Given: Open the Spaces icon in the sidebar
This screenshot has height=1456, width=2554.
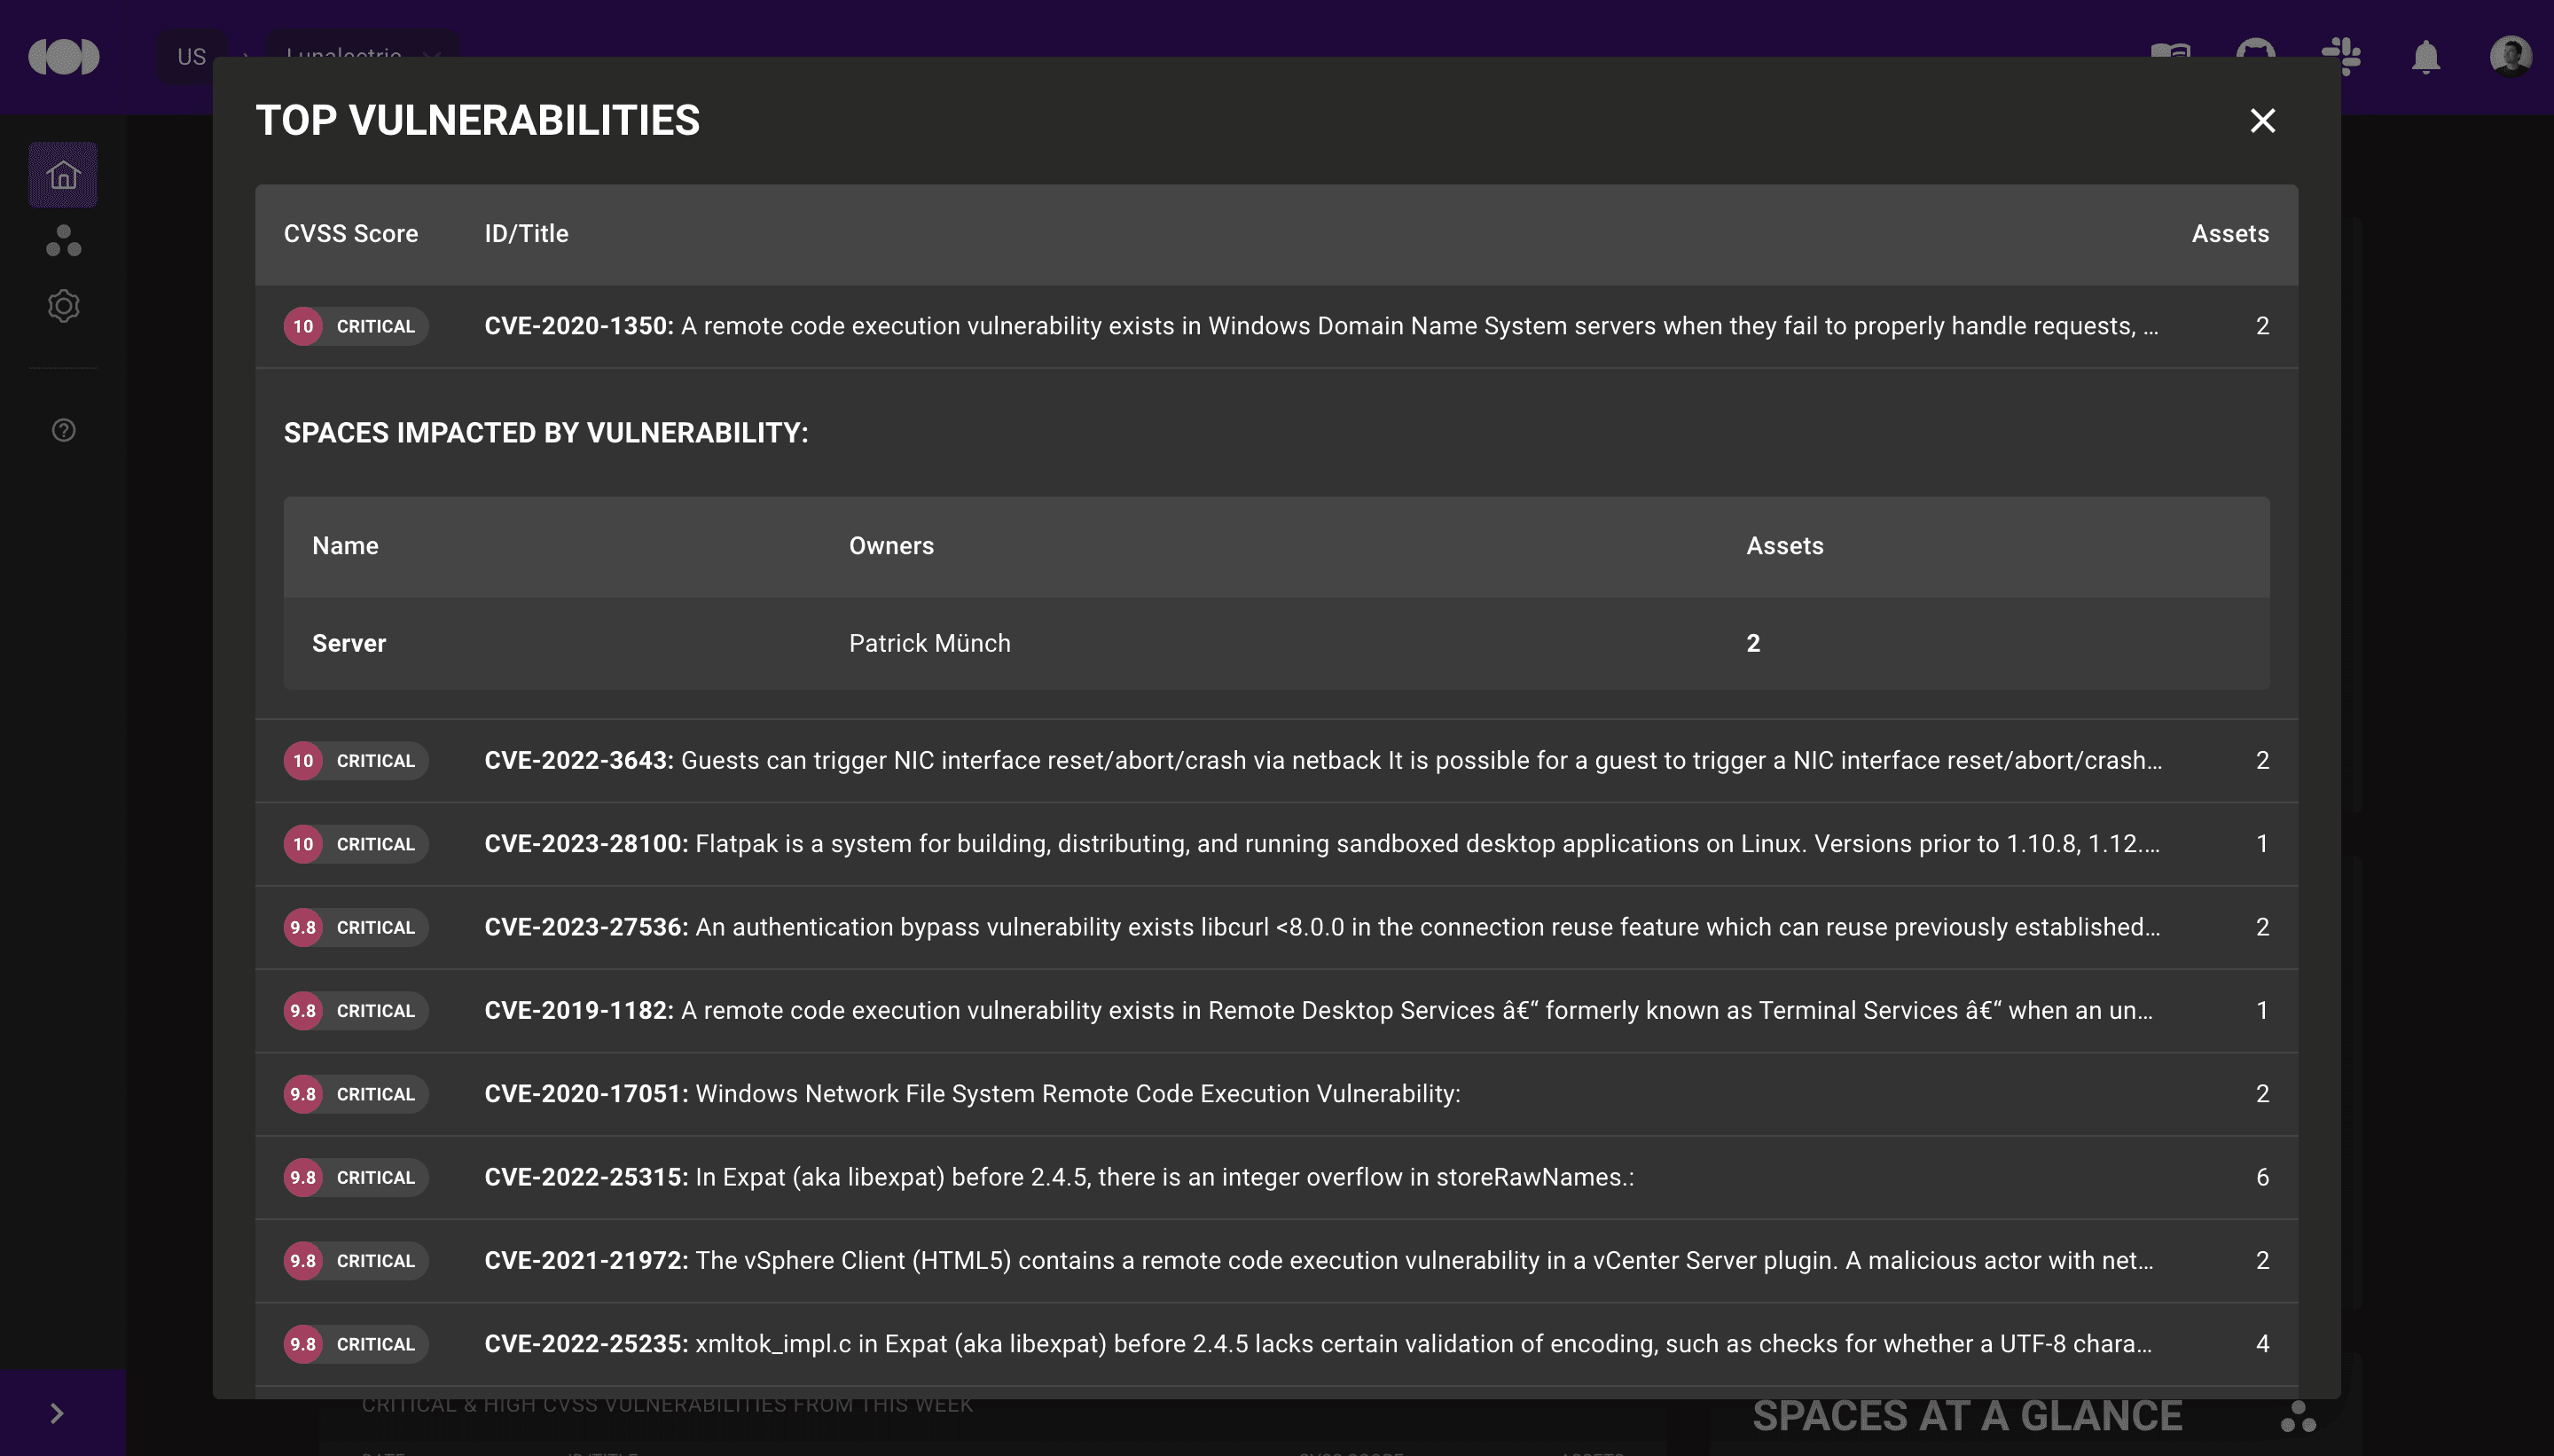Looking at the screenshot, I should pos(63,240).
